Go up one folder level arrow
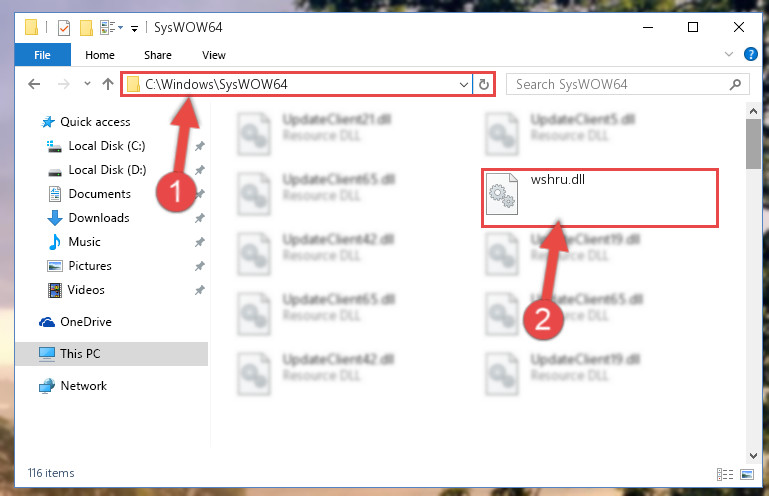This screenshot has width=769, height=496. [108, 84]
